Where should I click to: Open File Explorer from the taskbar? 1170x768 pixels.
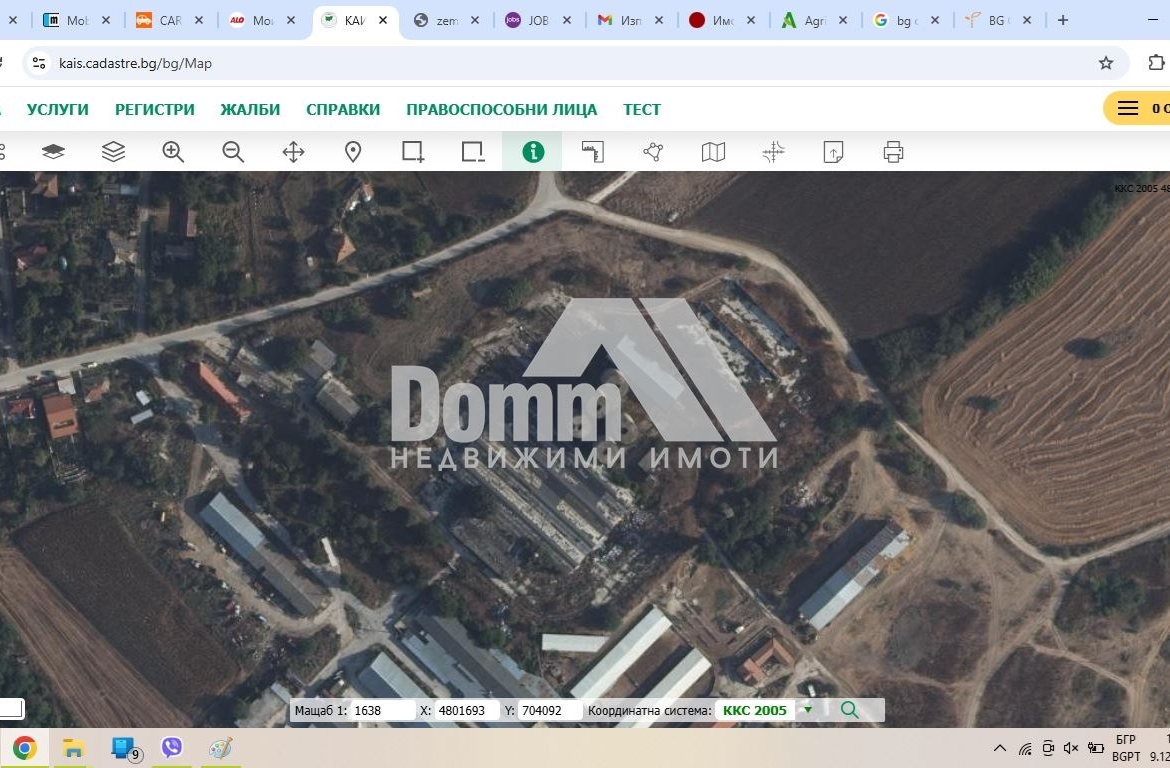[x=73, y=747]
